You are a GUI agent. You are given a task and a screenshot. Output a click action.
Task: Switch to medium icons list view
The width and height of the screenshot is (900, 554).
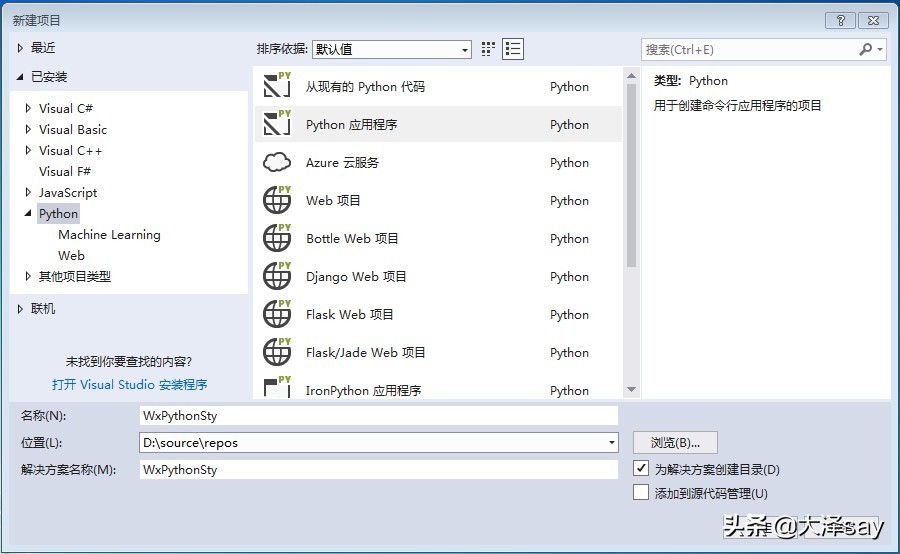point(513,49)
